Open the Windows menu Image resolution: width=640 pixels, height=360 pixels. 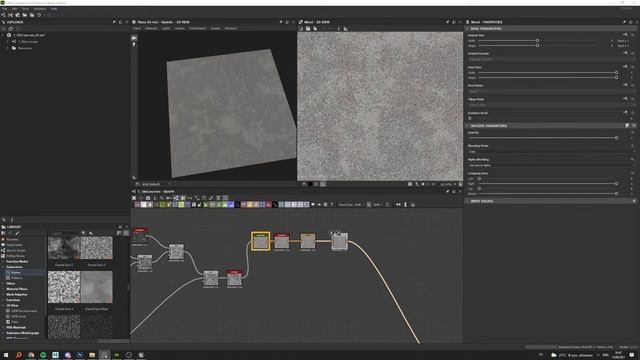coord(40,9)
